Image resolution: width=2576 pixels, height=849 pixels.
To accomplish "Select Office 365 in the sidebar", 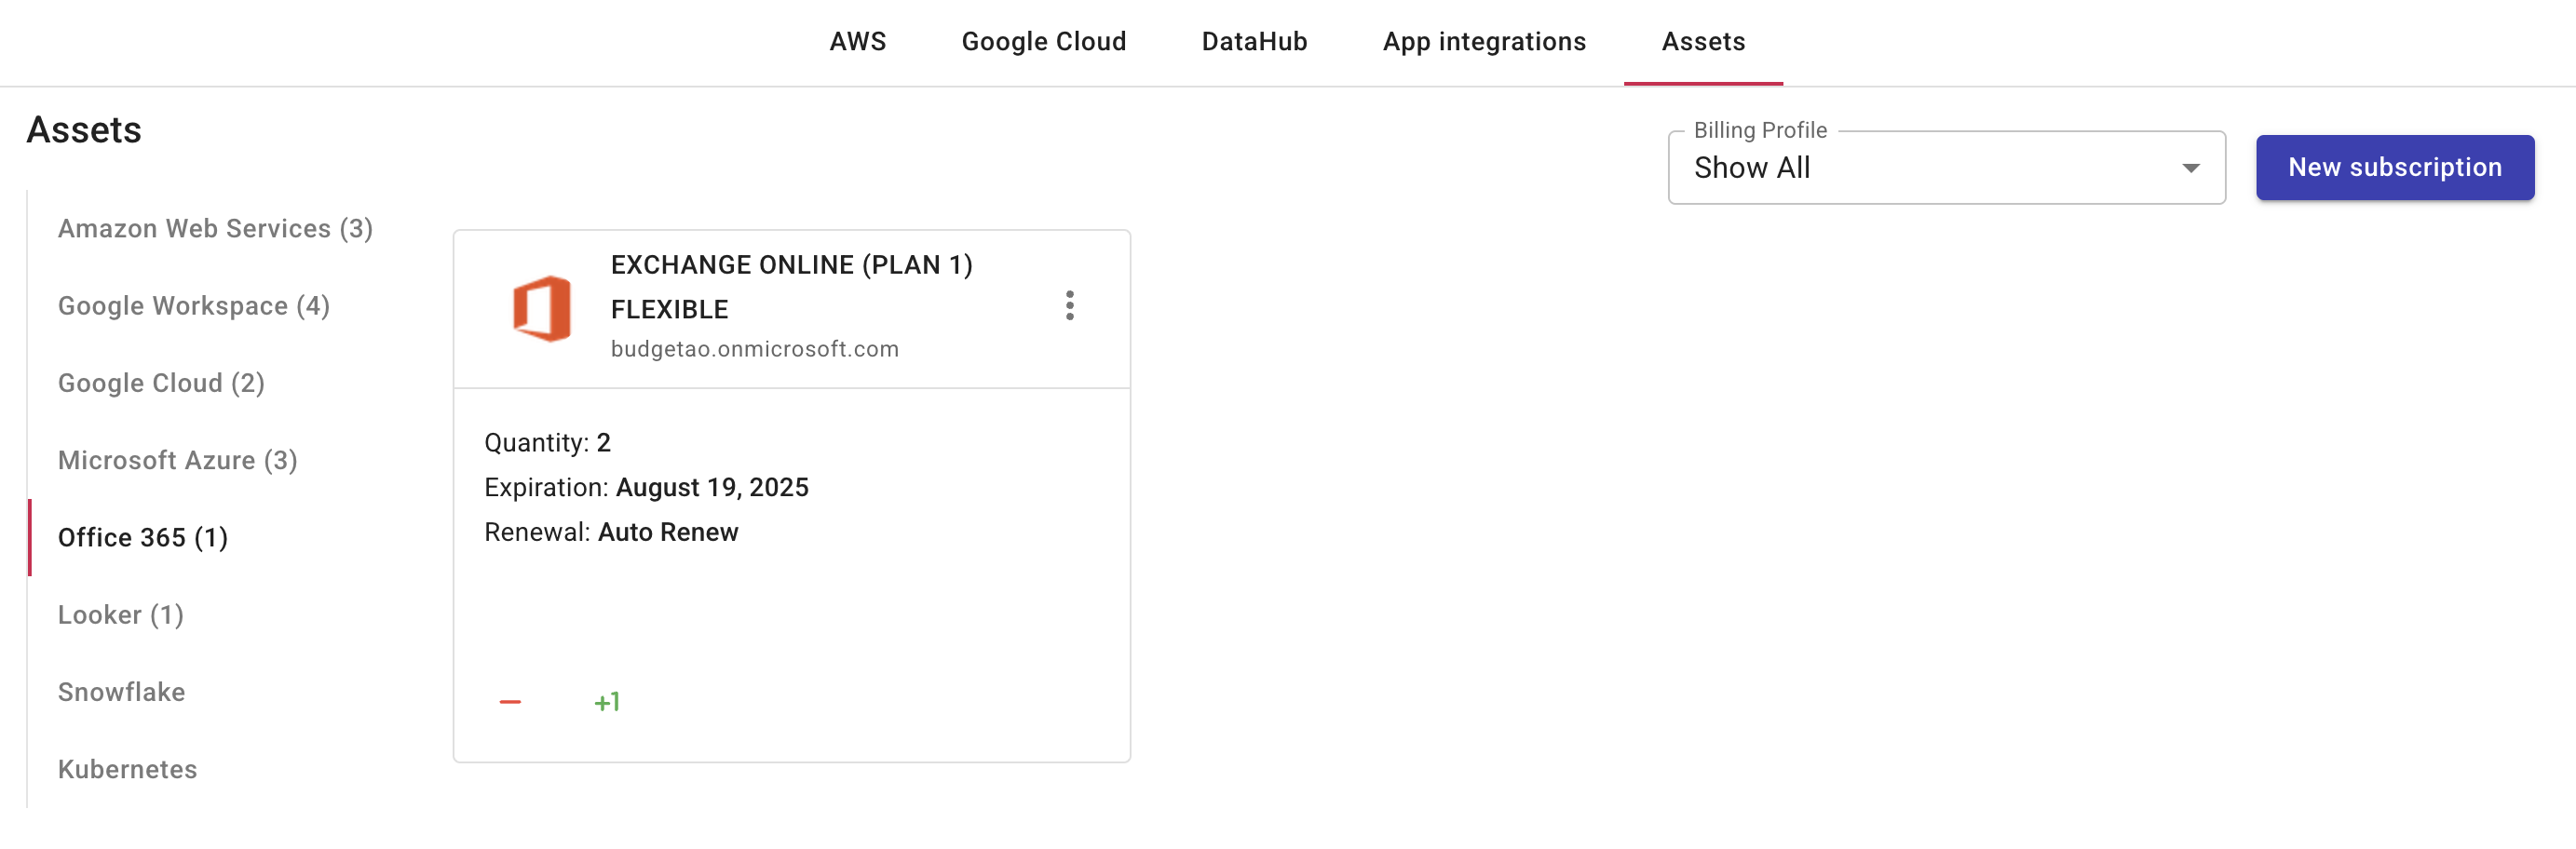I will click(143, 538).
